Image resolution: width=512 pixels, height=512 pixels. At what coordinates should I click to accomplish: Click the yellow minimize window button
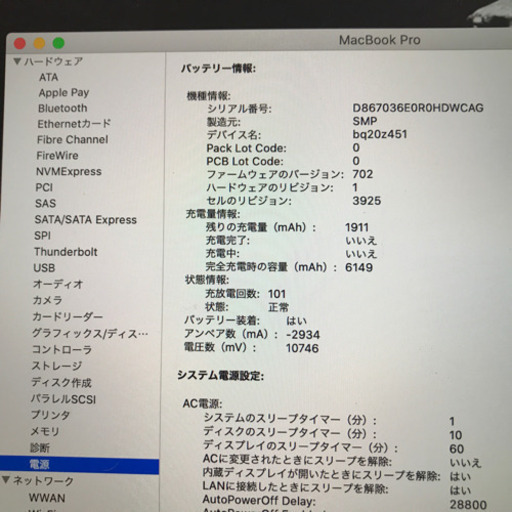pos(39,43)
